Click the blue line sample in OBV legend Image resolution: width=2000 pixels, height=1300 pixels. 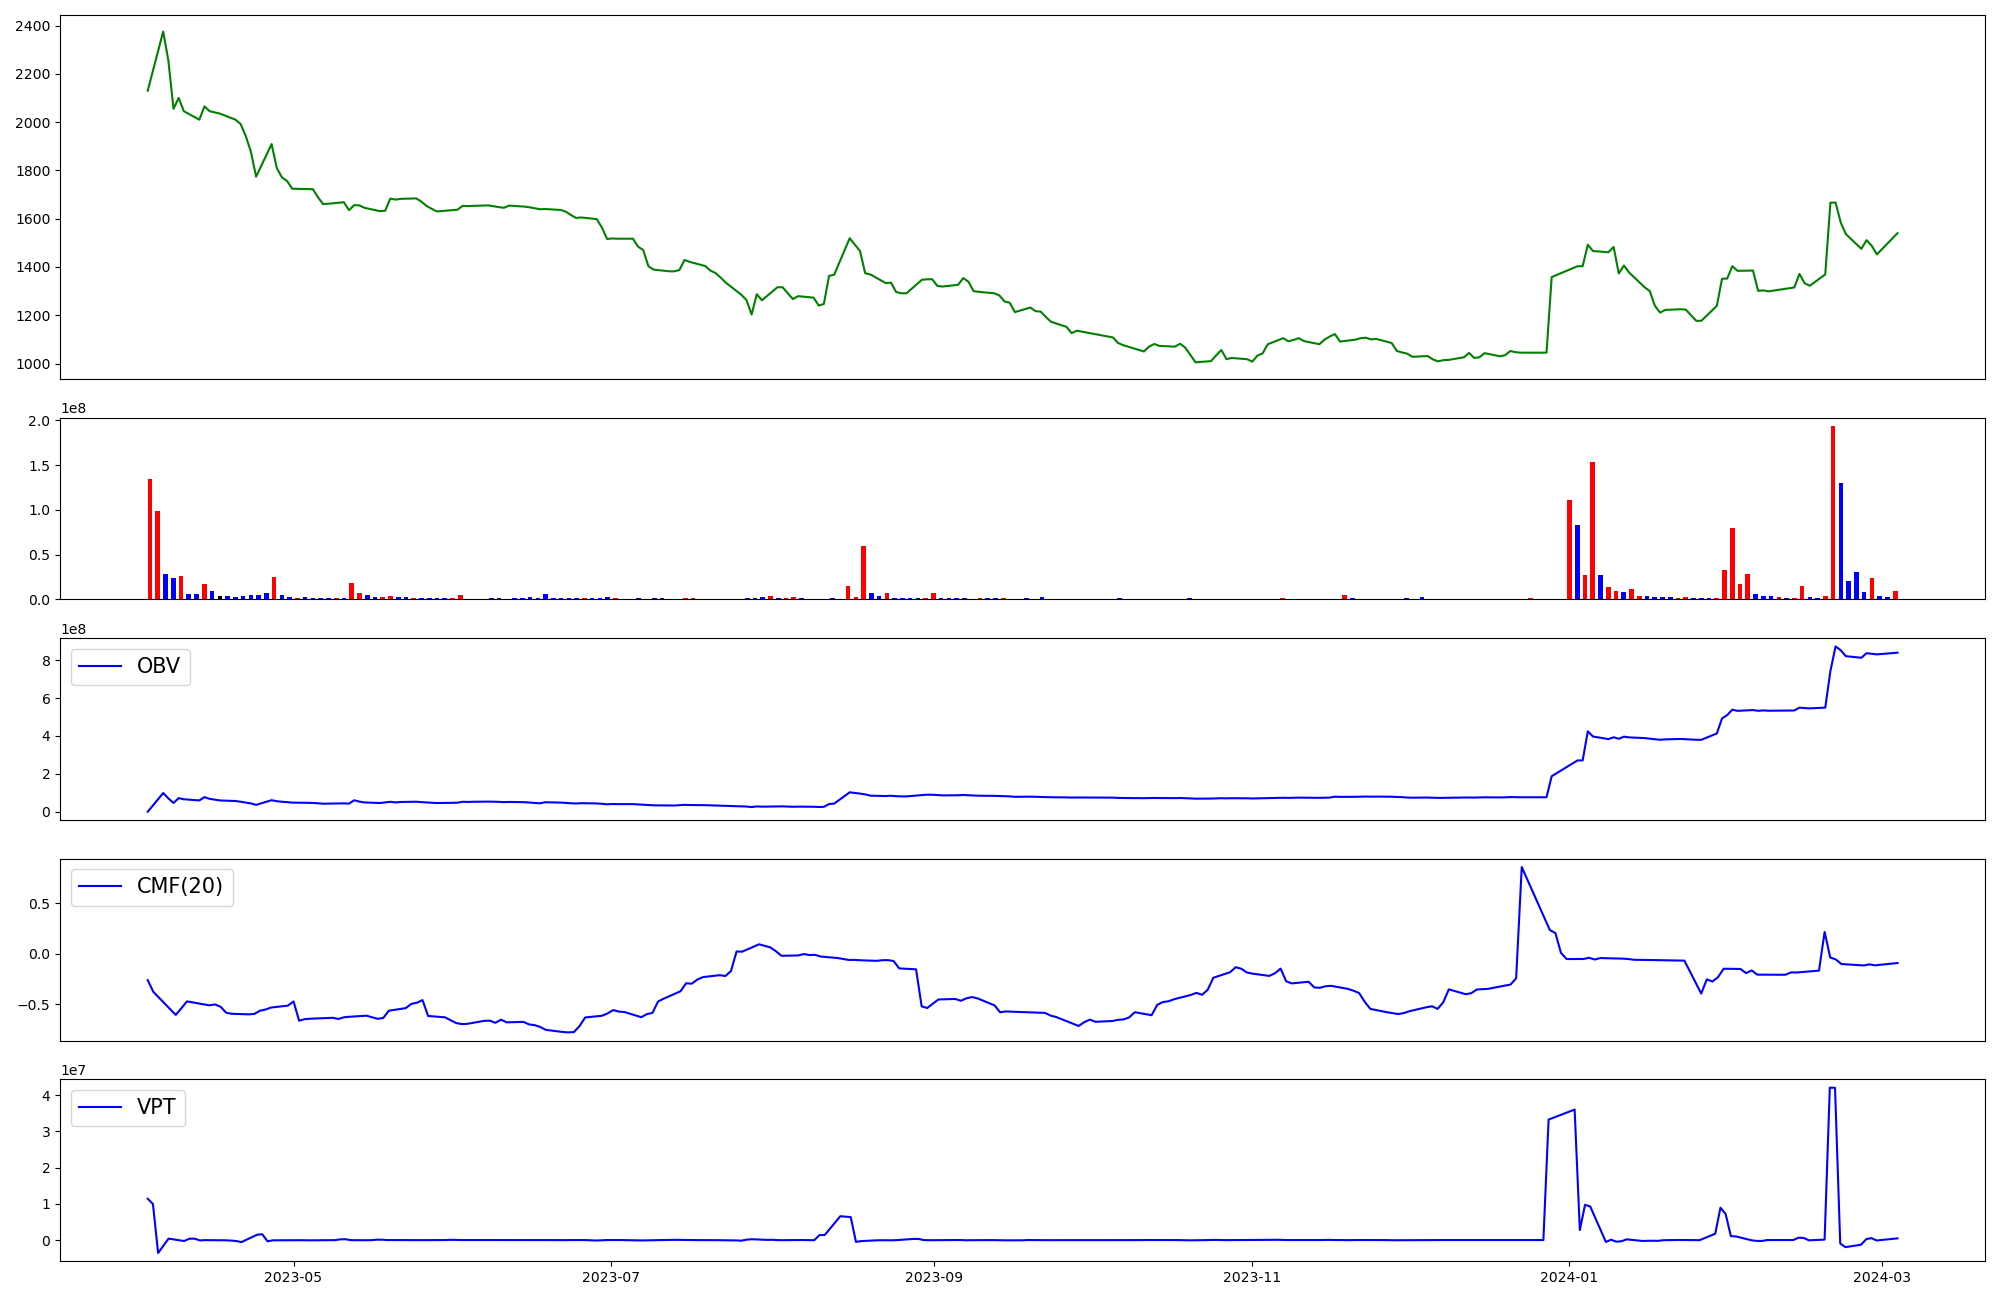coord(100,667)
